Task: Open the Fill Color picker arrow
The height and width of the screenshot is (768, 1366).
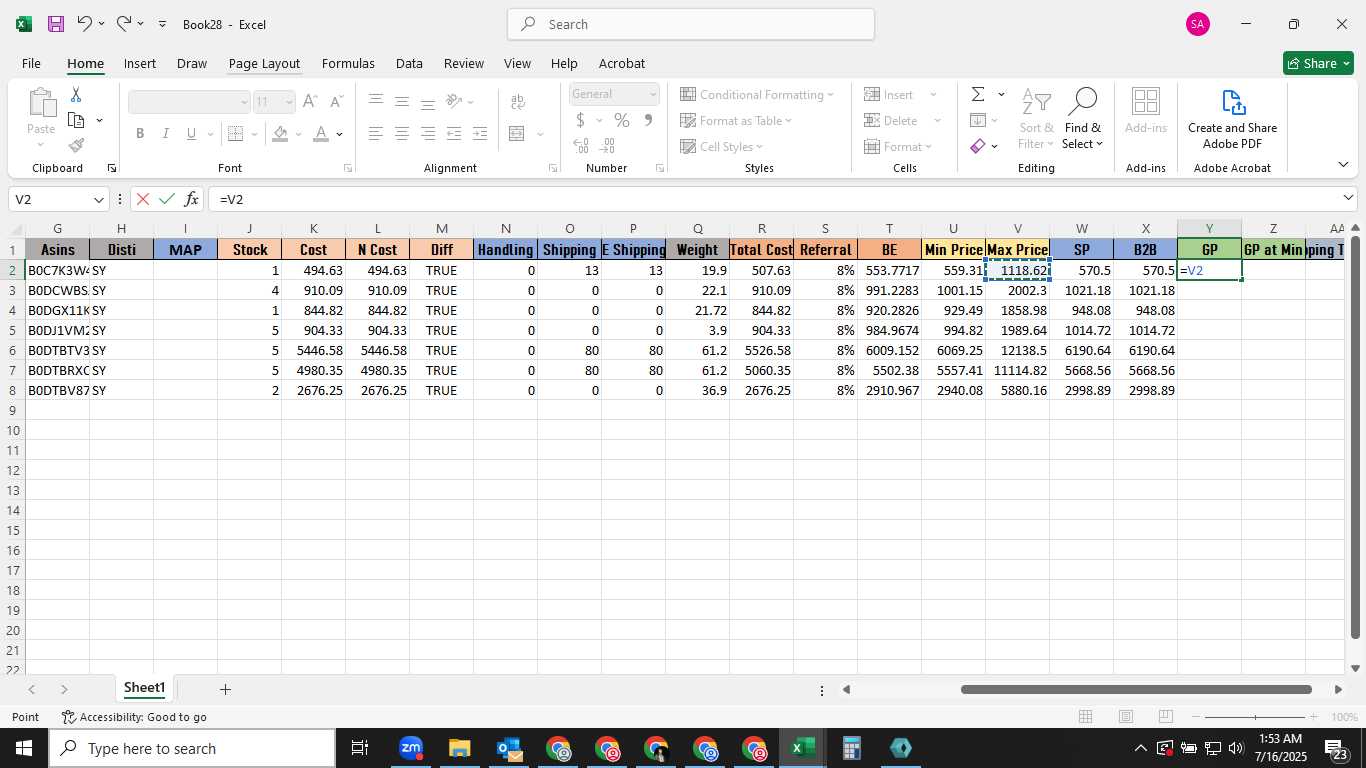Action: [x=298, y=134]
